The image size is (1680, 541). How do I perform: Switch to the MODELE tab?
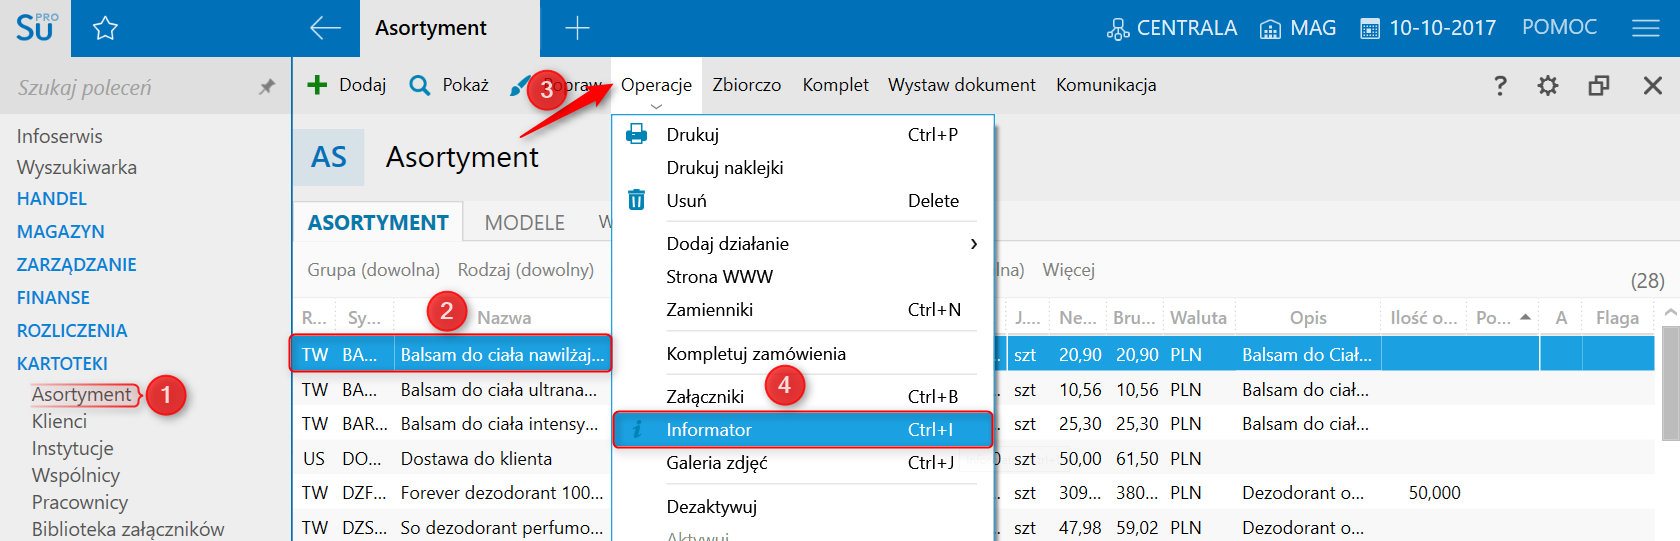click(x=524, y=223)
